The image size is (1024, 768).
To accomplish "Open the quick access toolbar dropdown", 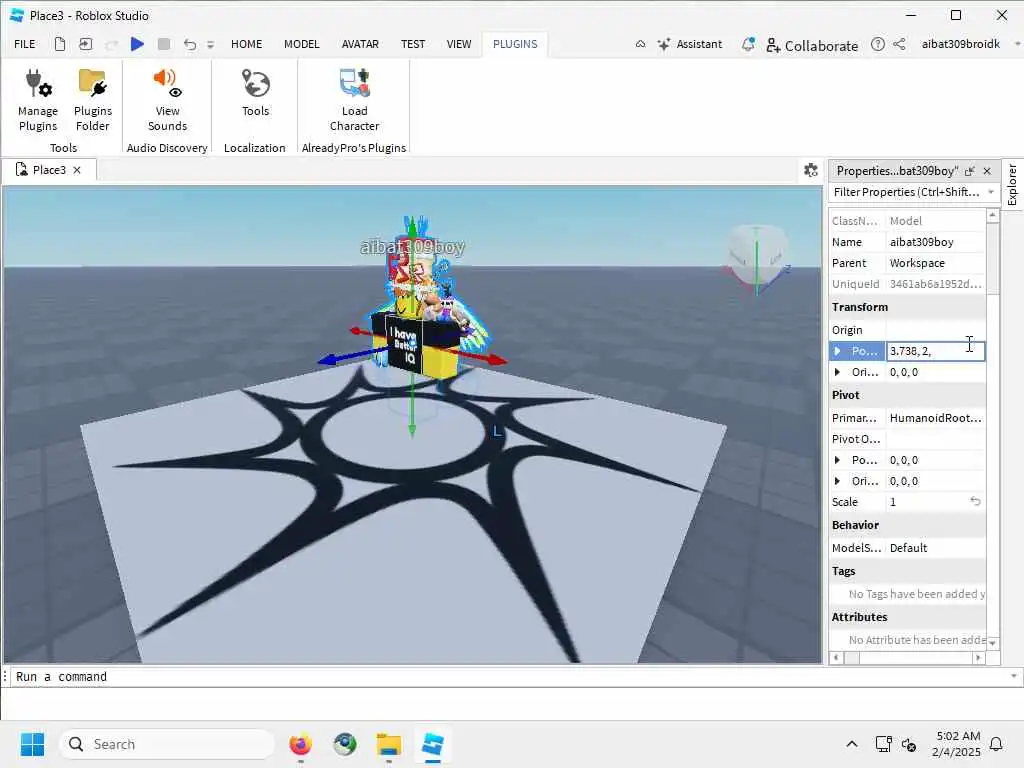I will [x=210, y=44].
